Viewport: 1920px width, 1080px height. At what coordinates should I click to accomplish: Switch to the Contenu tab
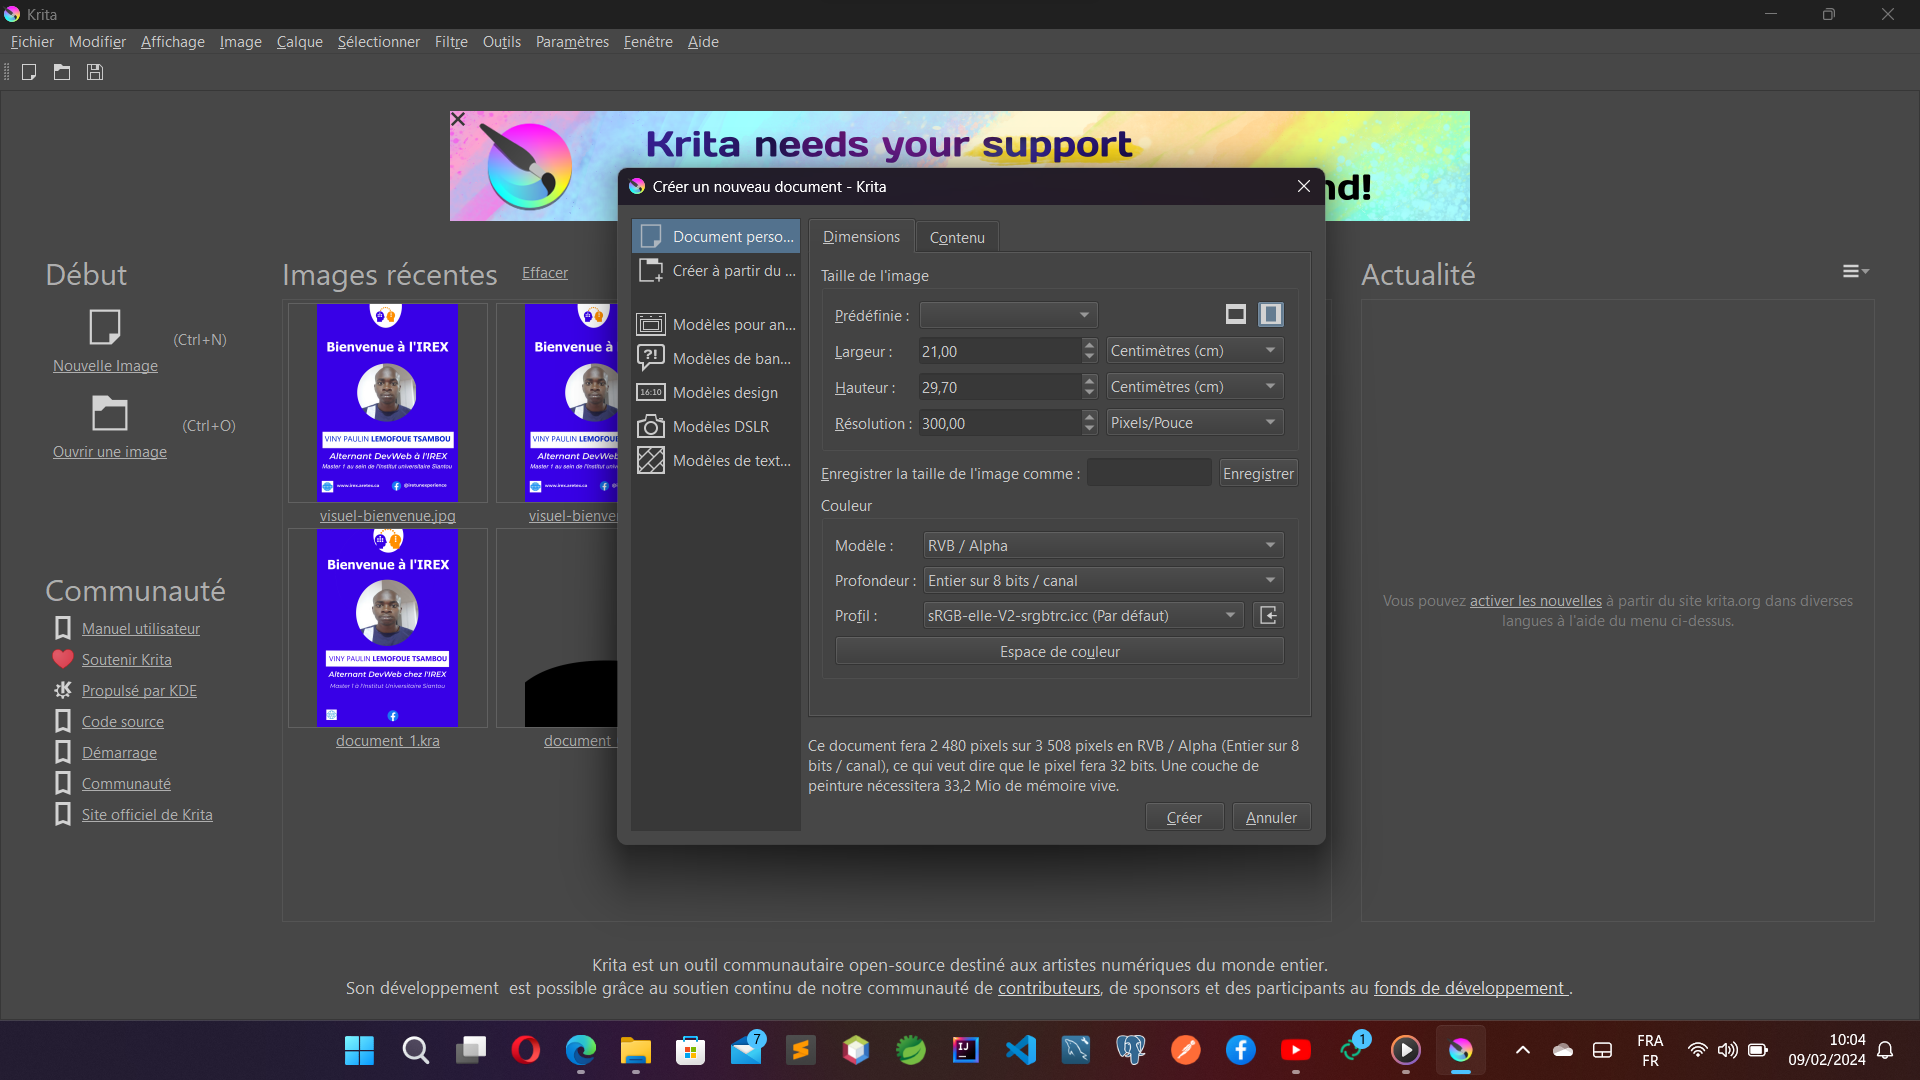(x=957, y=238)
